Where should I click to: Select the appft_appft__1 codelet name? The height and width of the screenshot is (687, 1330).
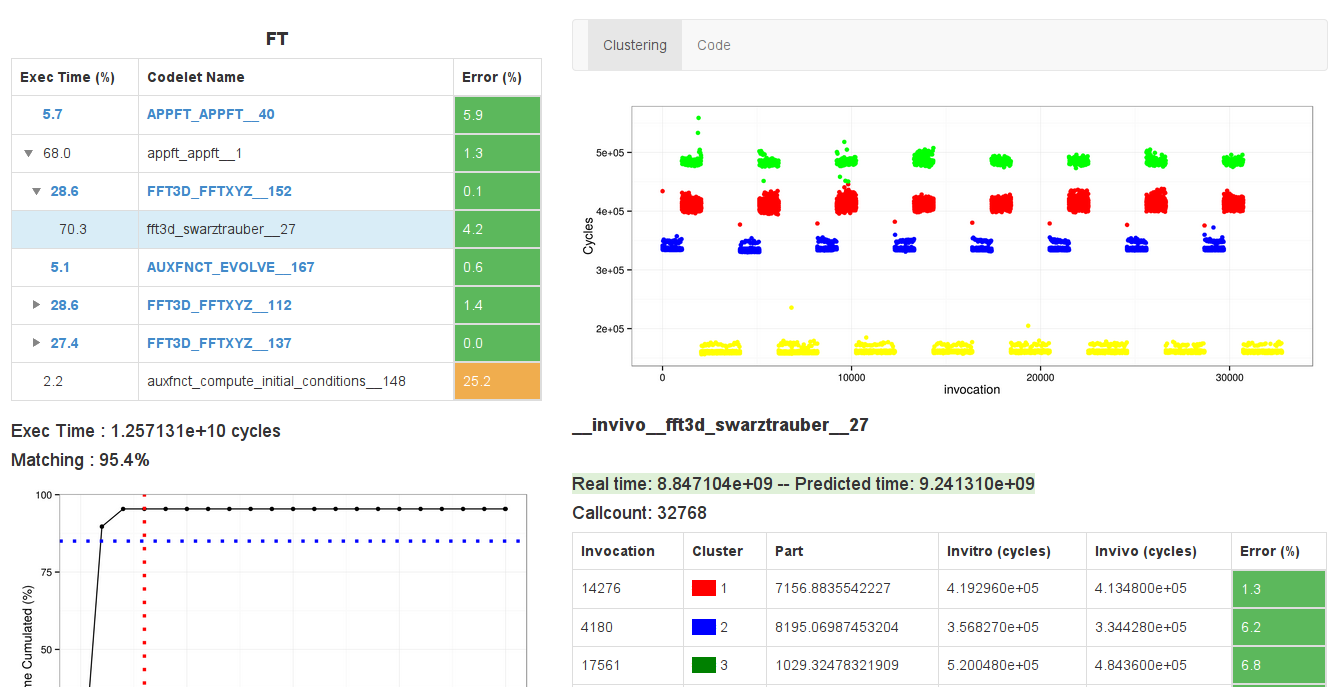pyautogui.click(x=195, y=153)
